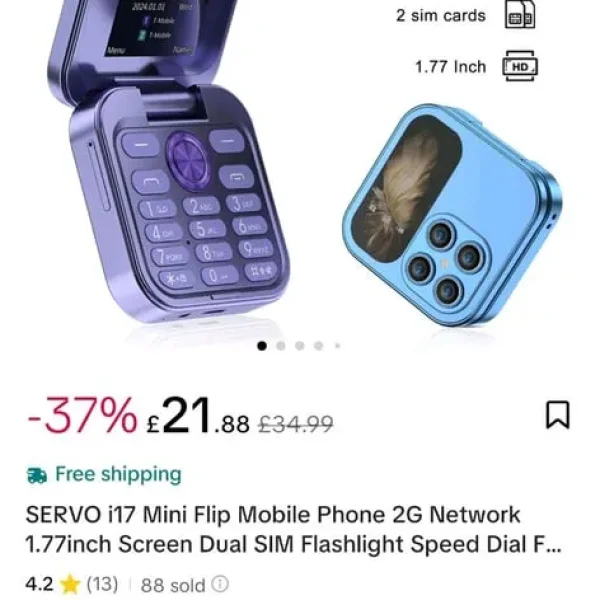View the (13) reviews count
The width and height of the screenshot is (600, 600).
(101, 583)
